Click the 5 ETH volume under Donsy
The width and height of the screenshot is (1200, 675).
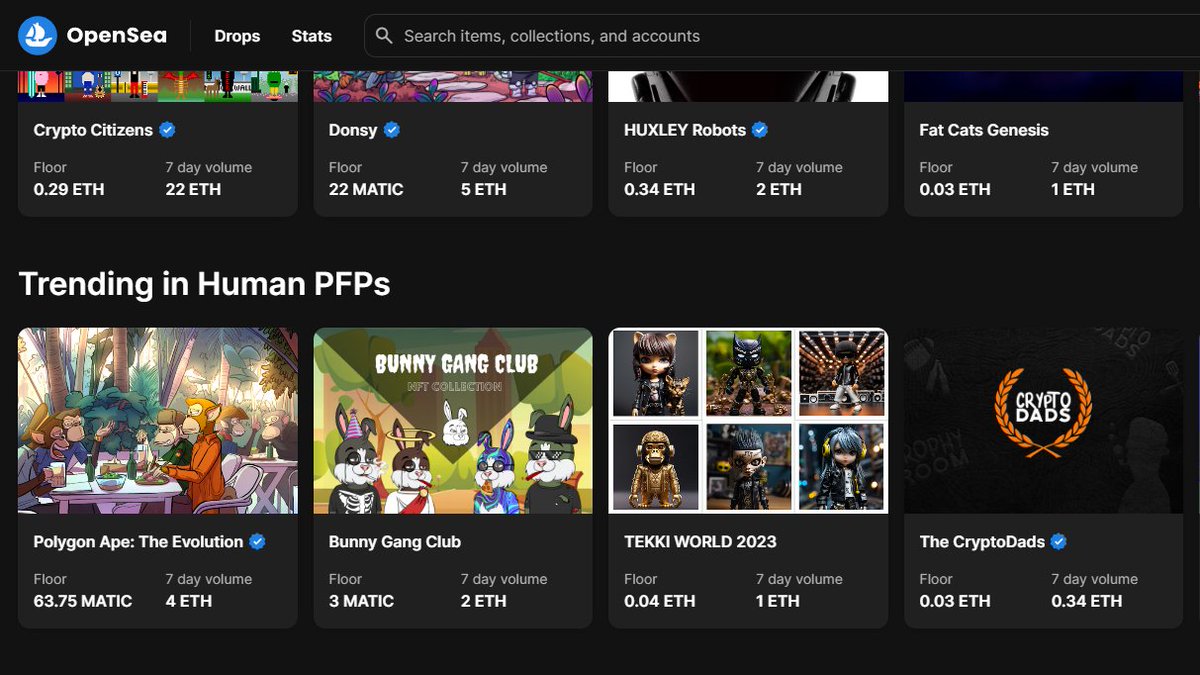[484, 189]
